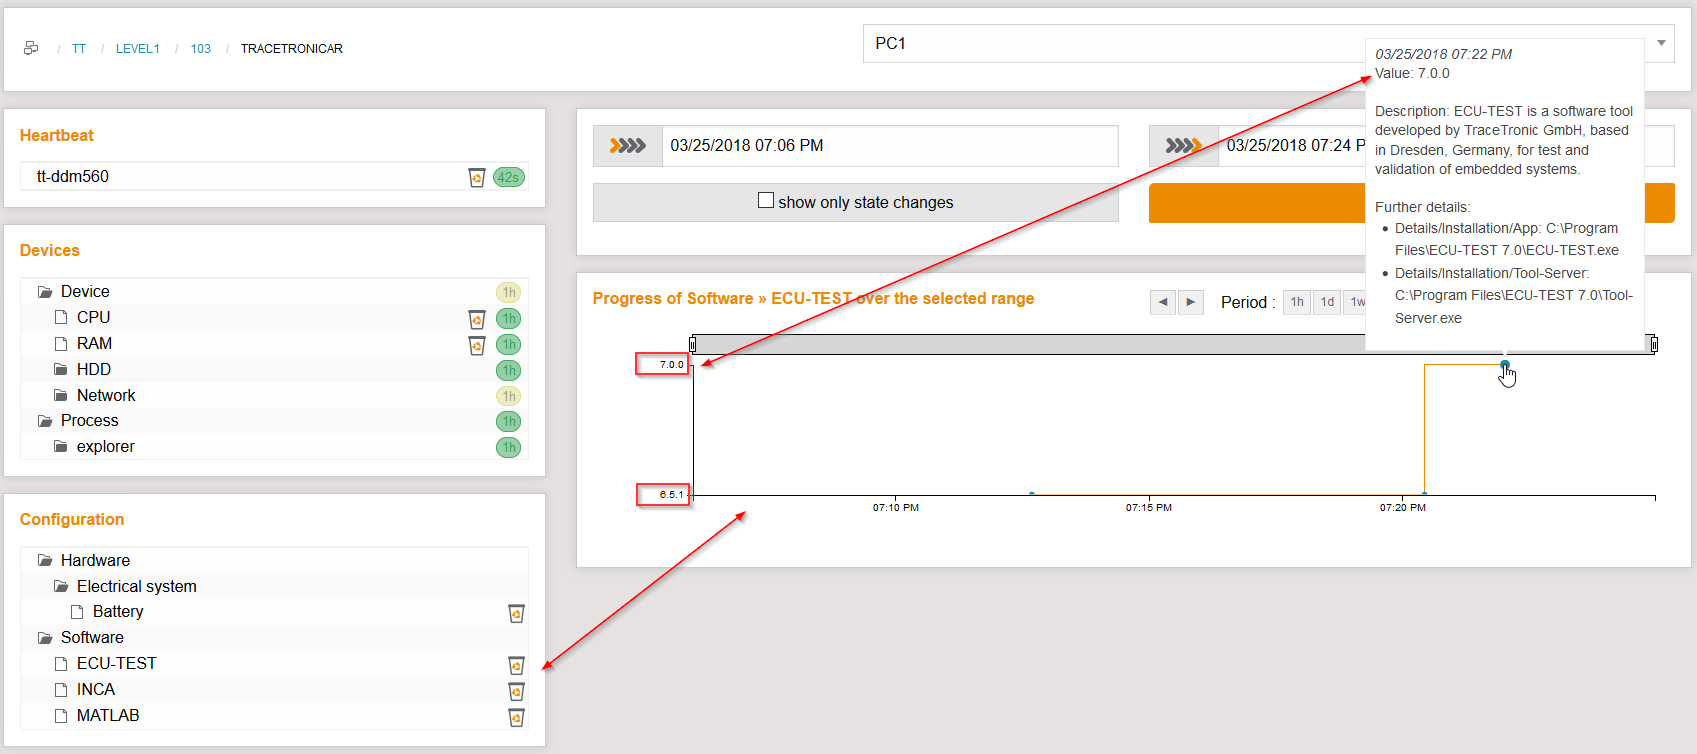Expand the HDD folder in Devices
Image resolution: width=1697 pixels, height=754 pixels.
[x=61, y=370]
